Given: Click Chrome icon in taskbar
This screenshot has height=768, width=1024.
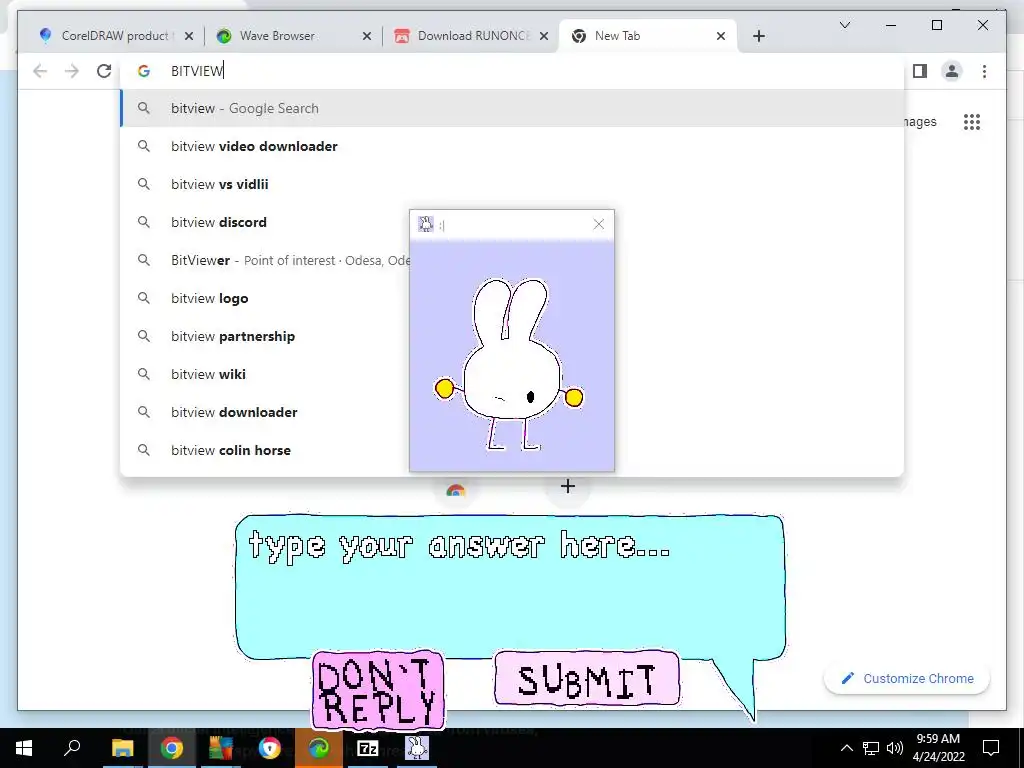Looking at the screenshot, I should [172, 748].
